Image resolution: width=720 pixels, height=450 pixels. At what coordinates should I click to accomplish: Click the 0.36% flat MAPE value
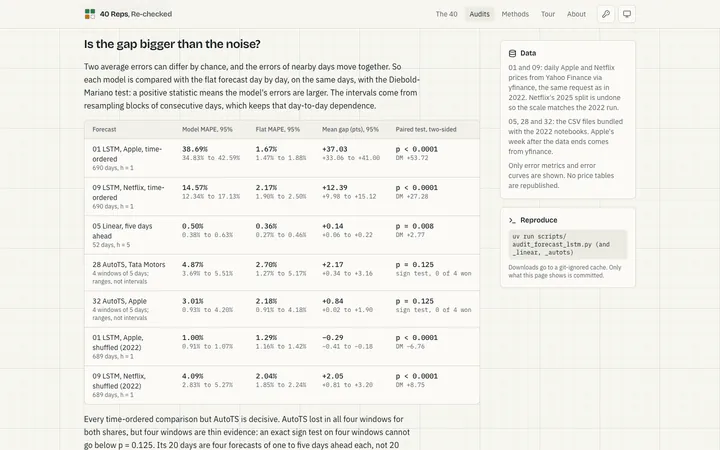coord(266,226)
